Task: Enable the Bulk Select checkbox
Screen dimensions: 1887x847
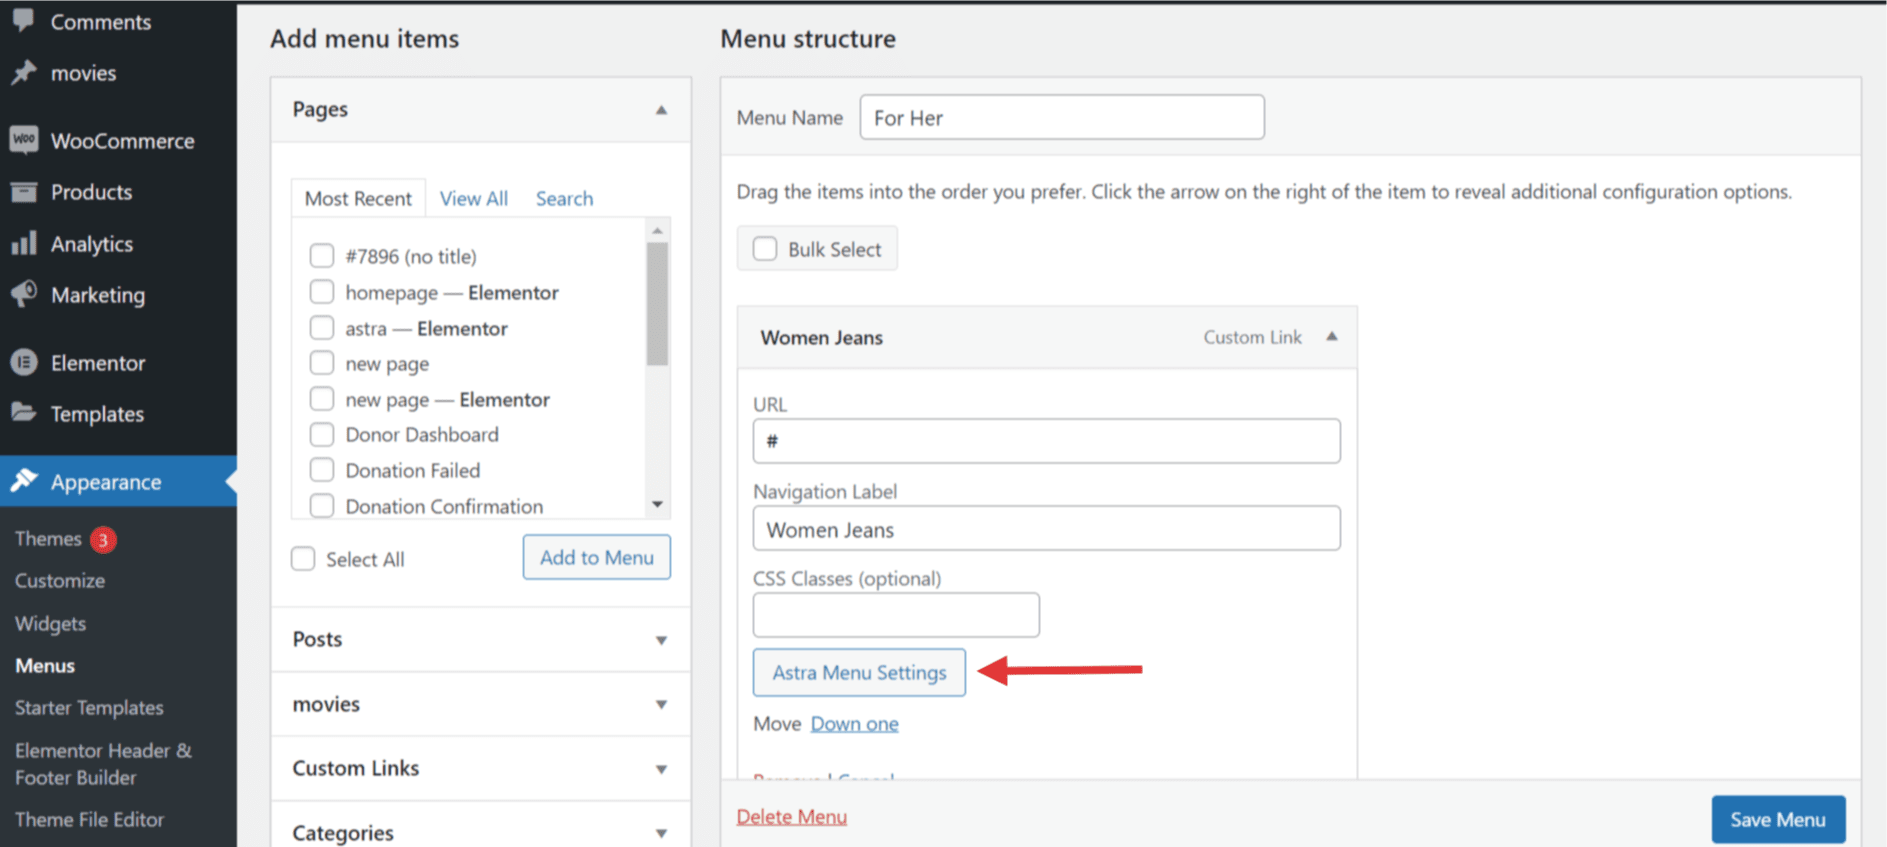Action: pyautogui.click(x=765, y=249)
